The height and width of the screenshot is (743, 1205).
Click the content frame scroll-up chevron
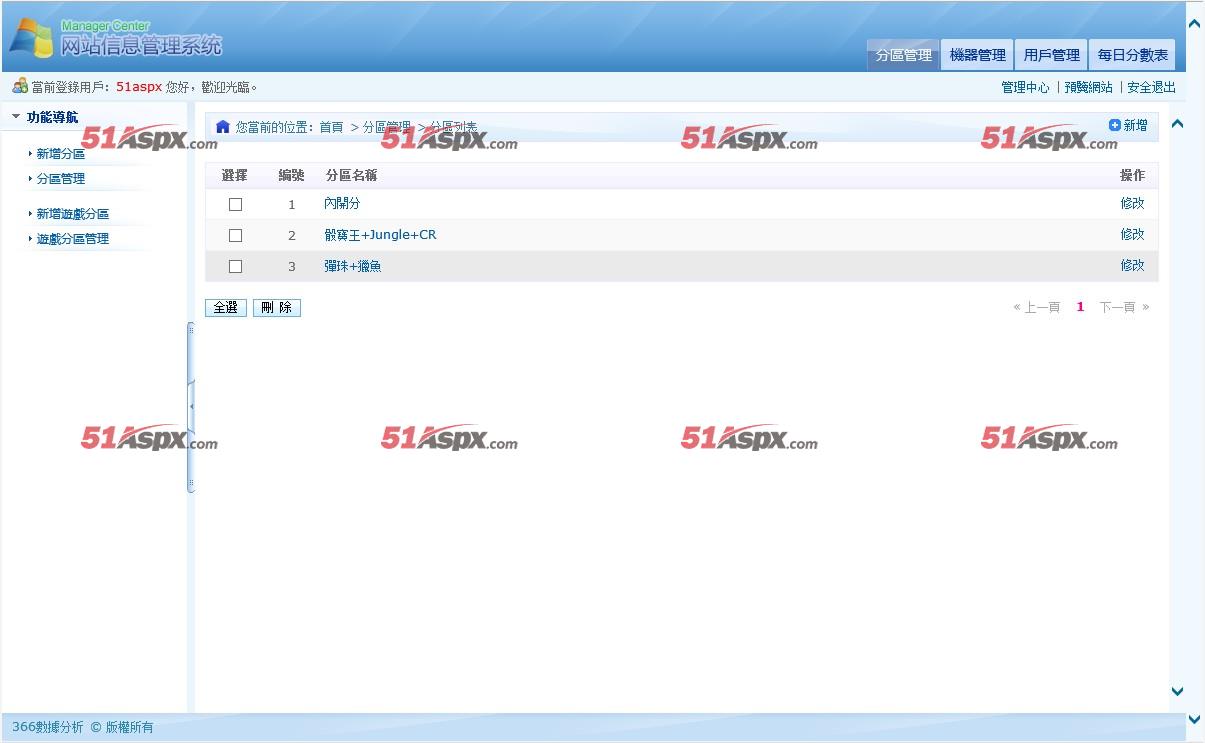[1177, 124]
